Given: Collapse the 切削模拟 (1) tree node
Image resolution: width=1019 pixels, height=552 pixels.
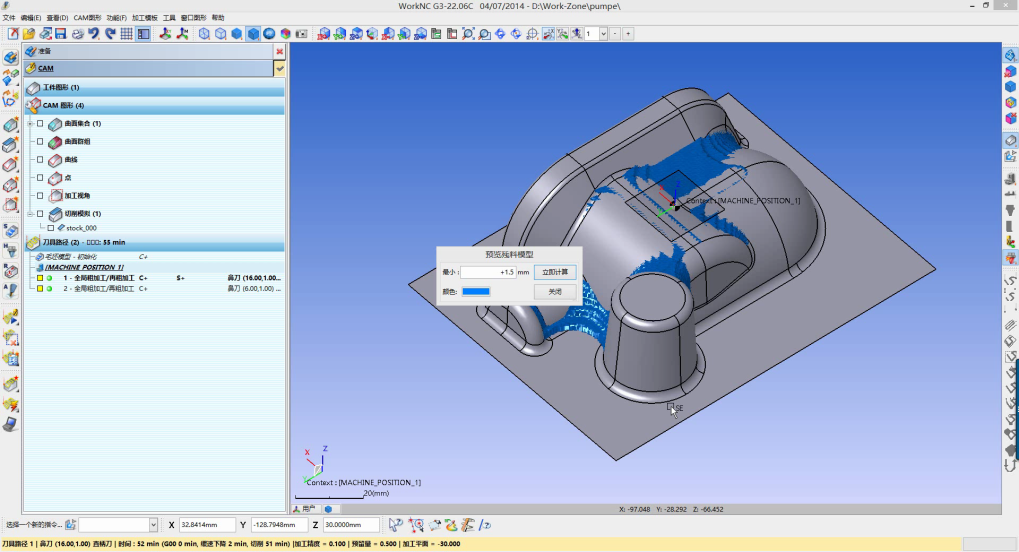Looking at the screenshot, I should (x=30, y=213).
